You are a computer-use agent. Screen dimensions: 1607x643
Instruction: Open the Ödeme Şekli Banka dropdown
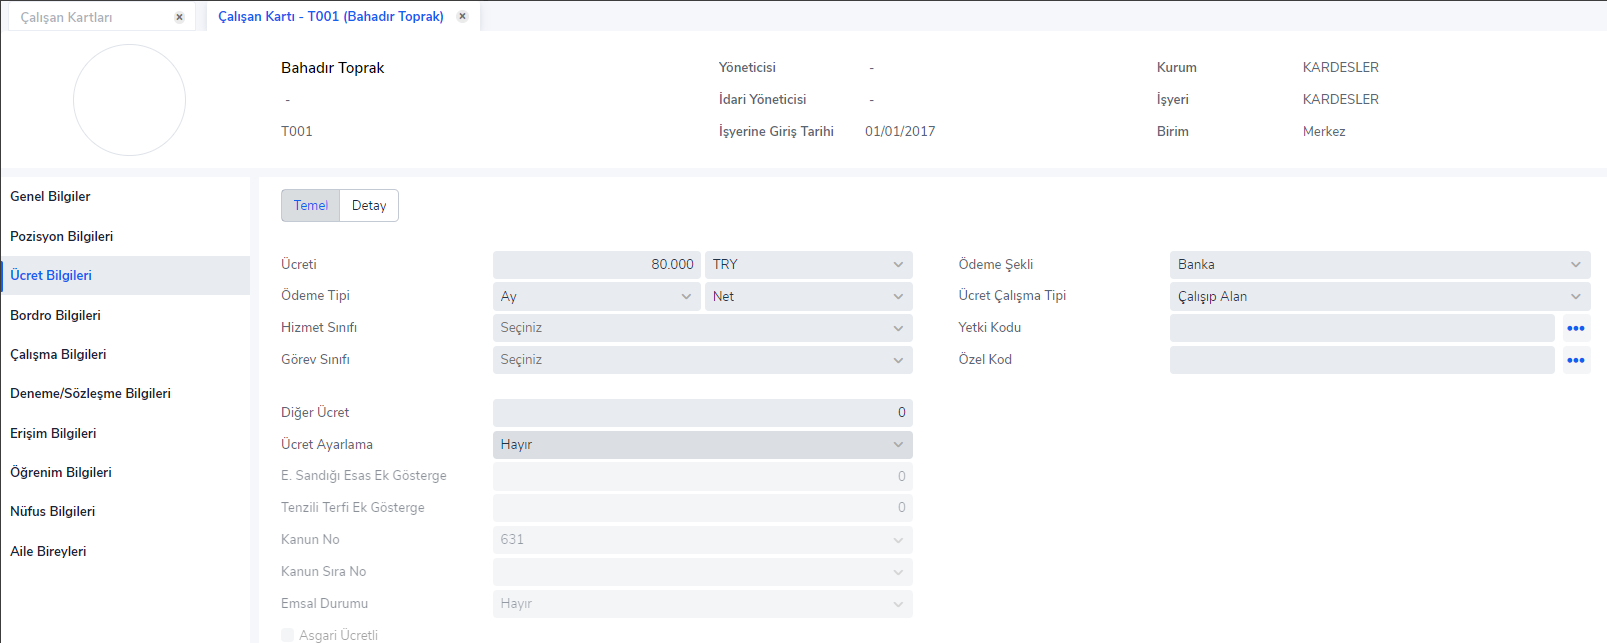click(x=1379, y=265)
